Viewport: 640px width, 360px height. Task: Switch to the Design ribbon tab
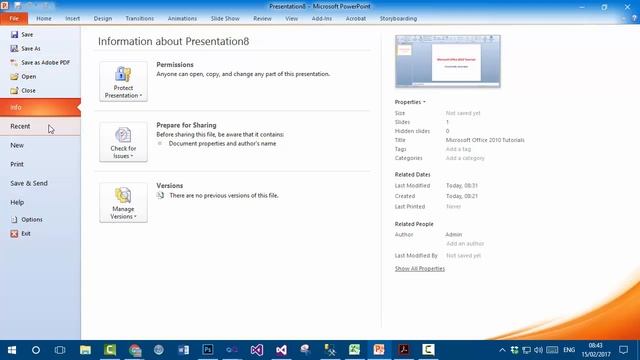point(102,19)
